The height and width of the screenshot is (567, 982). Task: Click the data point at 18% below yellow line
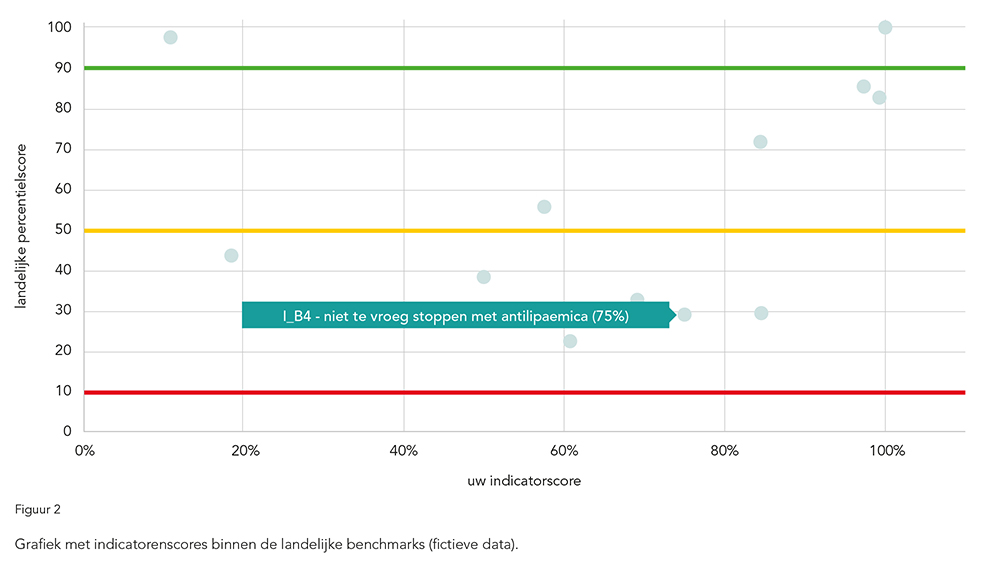tap(231, 255)
